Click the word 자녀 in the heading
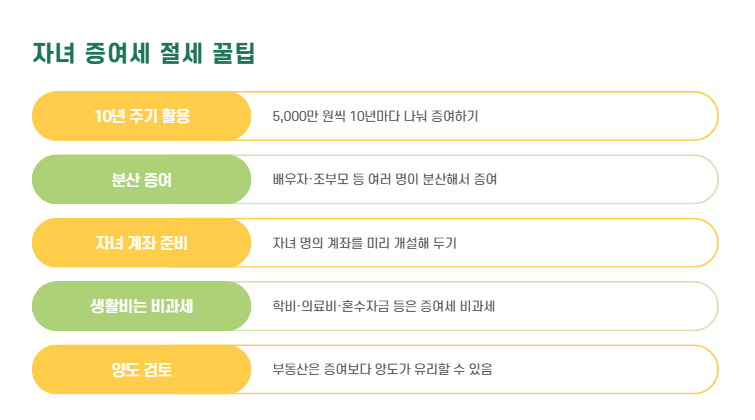755x420 pixels. pos(53,53)
